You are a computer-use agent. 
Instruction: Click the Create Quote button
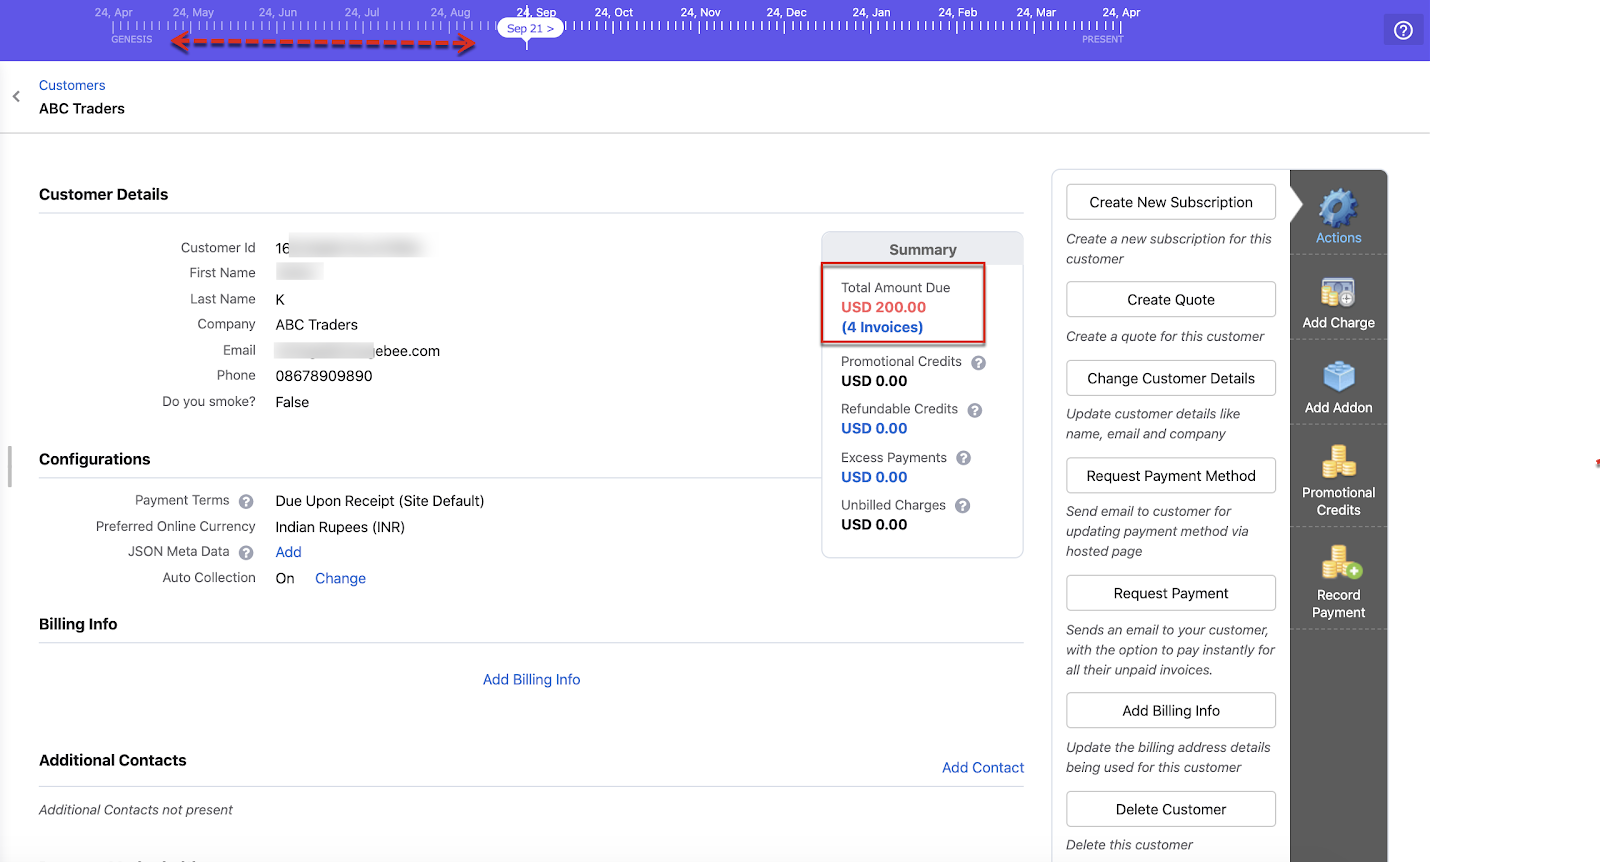coord(1170,300)
